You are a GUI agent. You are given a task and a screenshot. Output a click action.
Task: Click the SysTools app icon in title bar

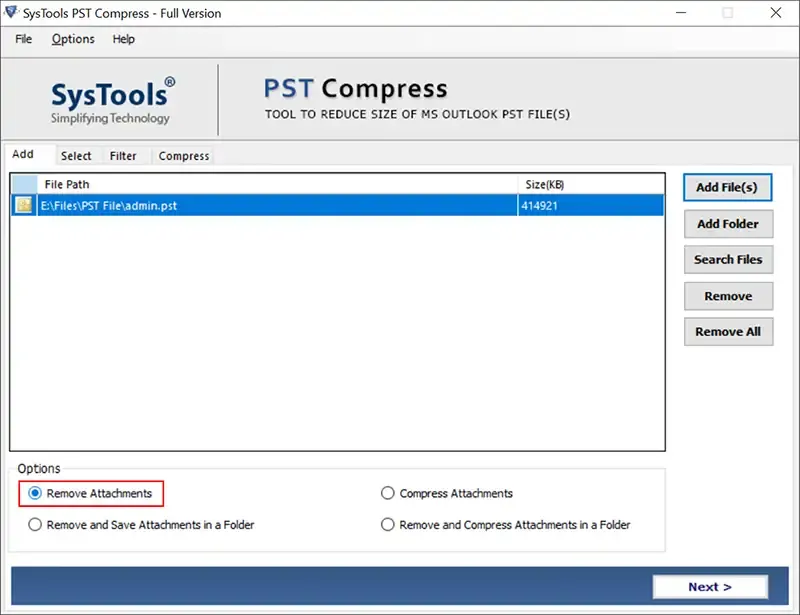tap(11, 12)
